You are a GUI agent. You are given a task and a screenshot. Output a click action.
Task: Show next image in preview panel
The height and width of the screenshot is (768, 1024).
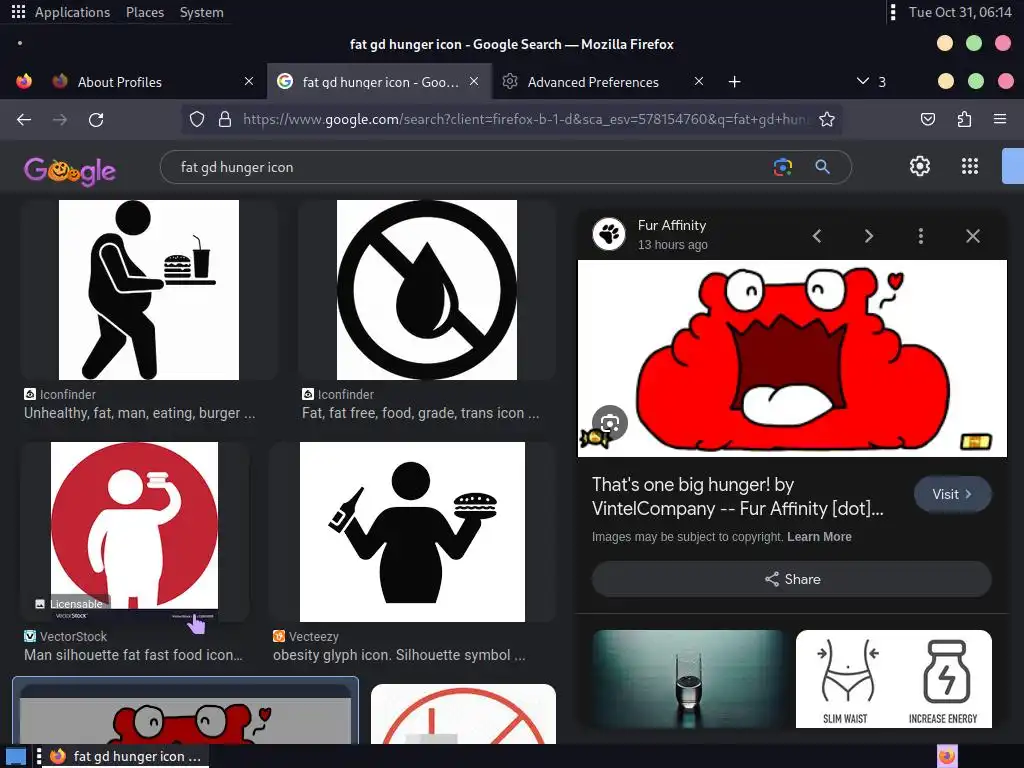(x=869, y=236)
